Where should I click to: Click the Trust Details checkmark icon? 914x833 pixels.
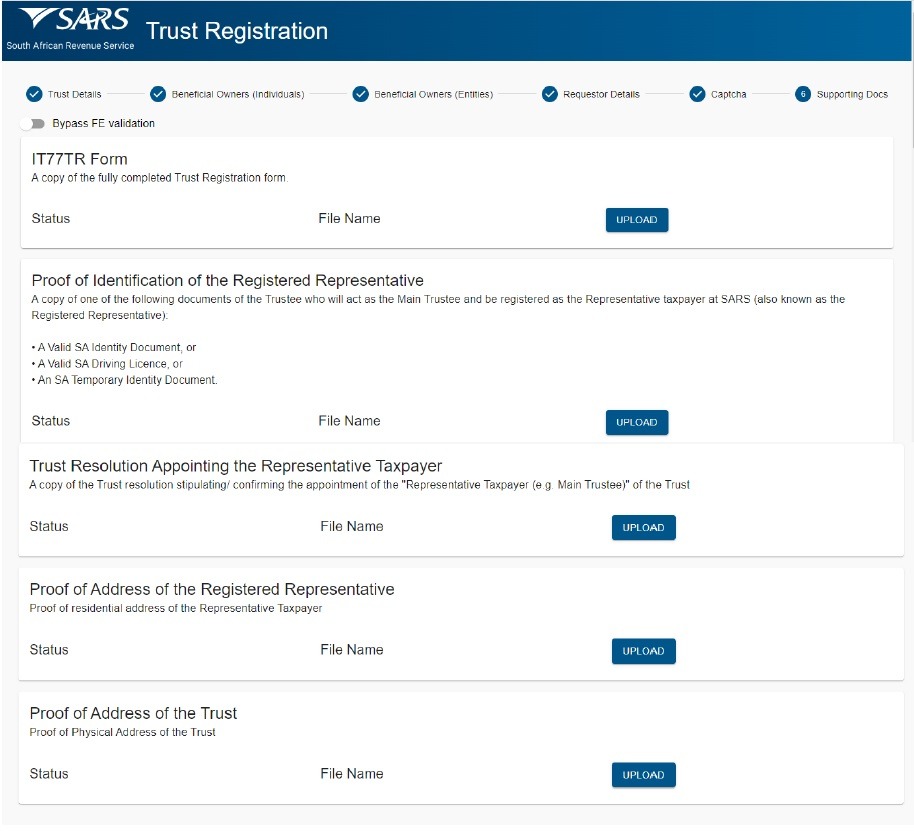tap(34, 94)
